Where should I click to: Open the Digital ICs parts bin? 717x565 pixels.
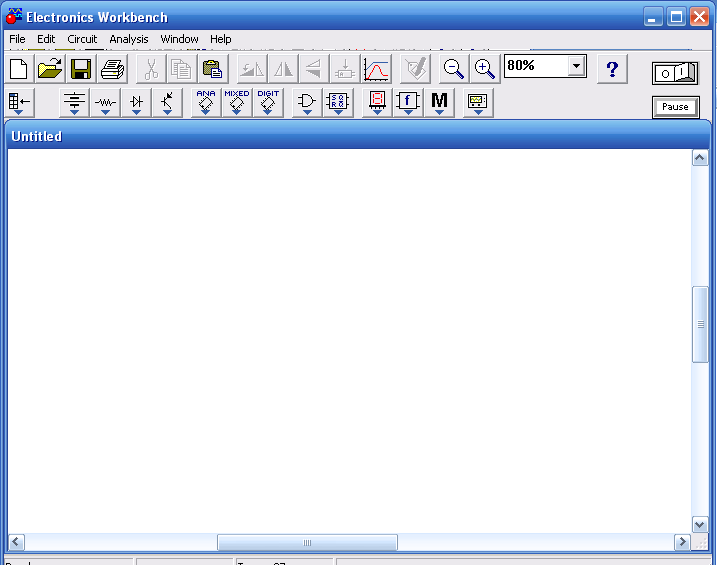click(268, 103)
